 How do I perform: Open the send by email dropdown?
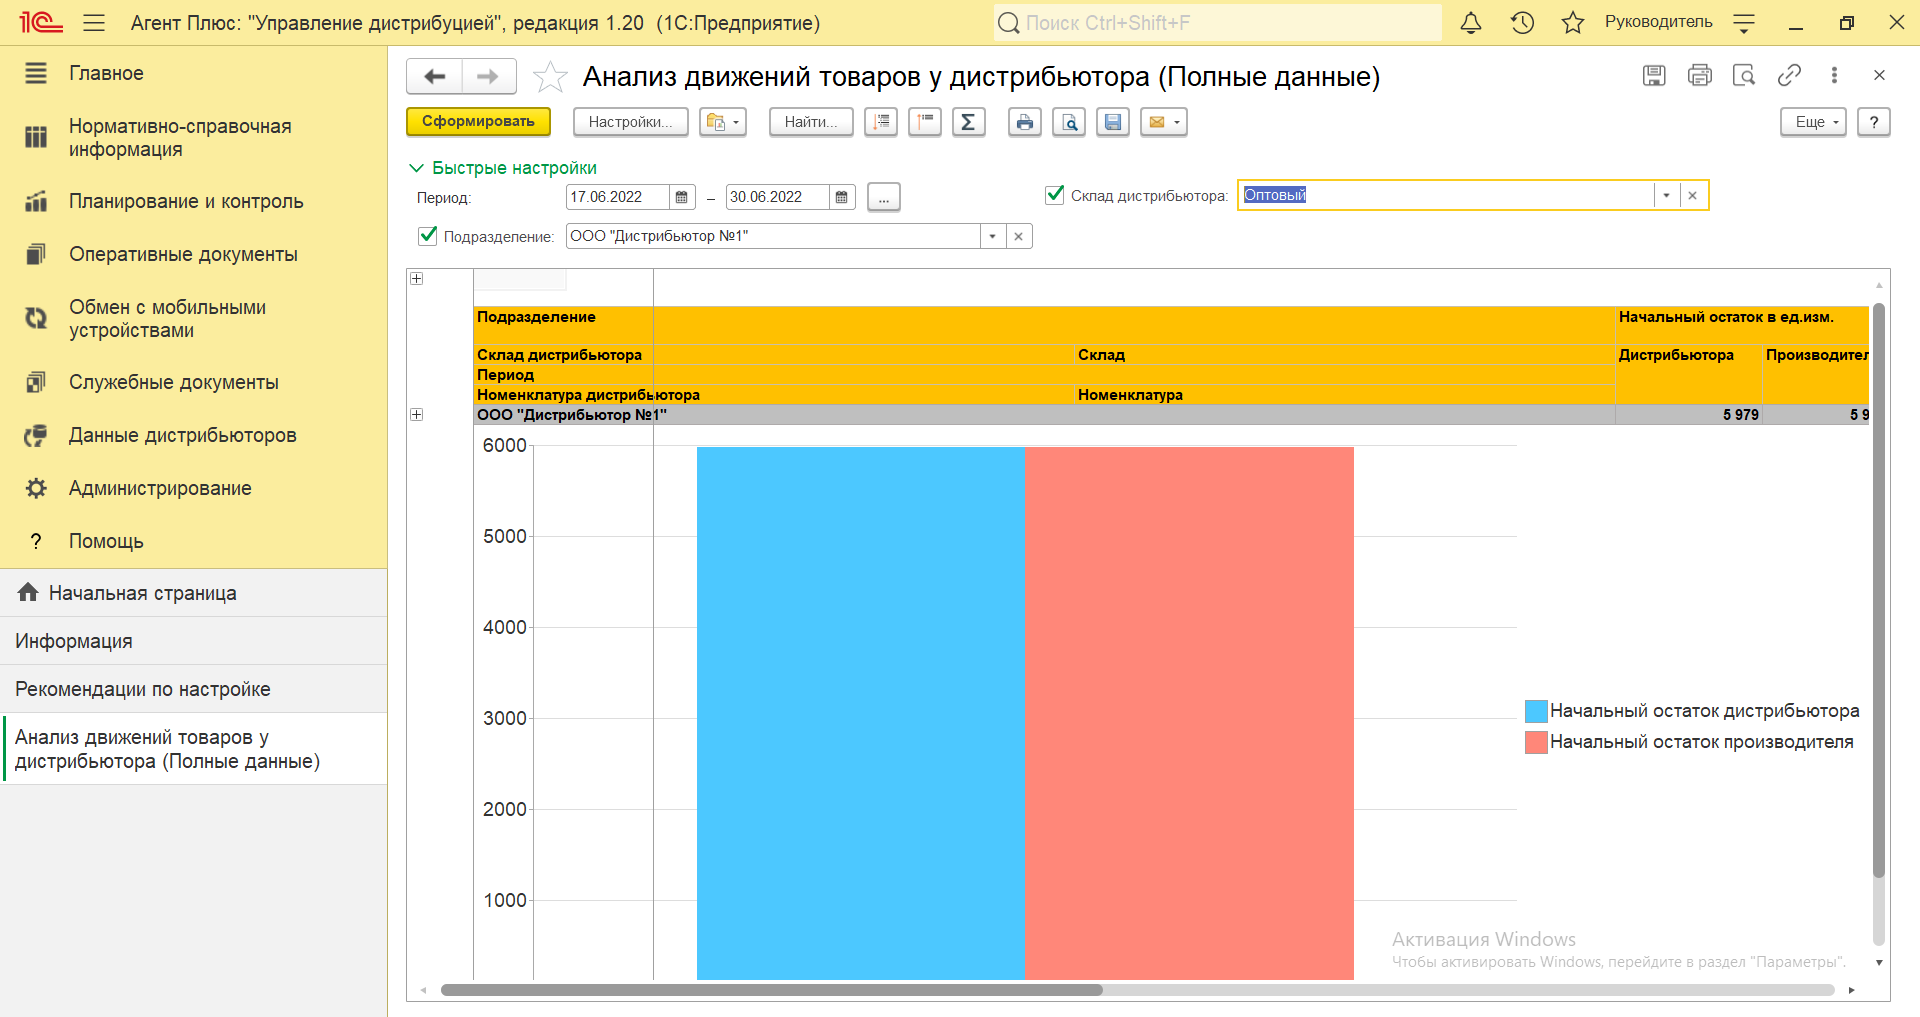pos(1164,122)
